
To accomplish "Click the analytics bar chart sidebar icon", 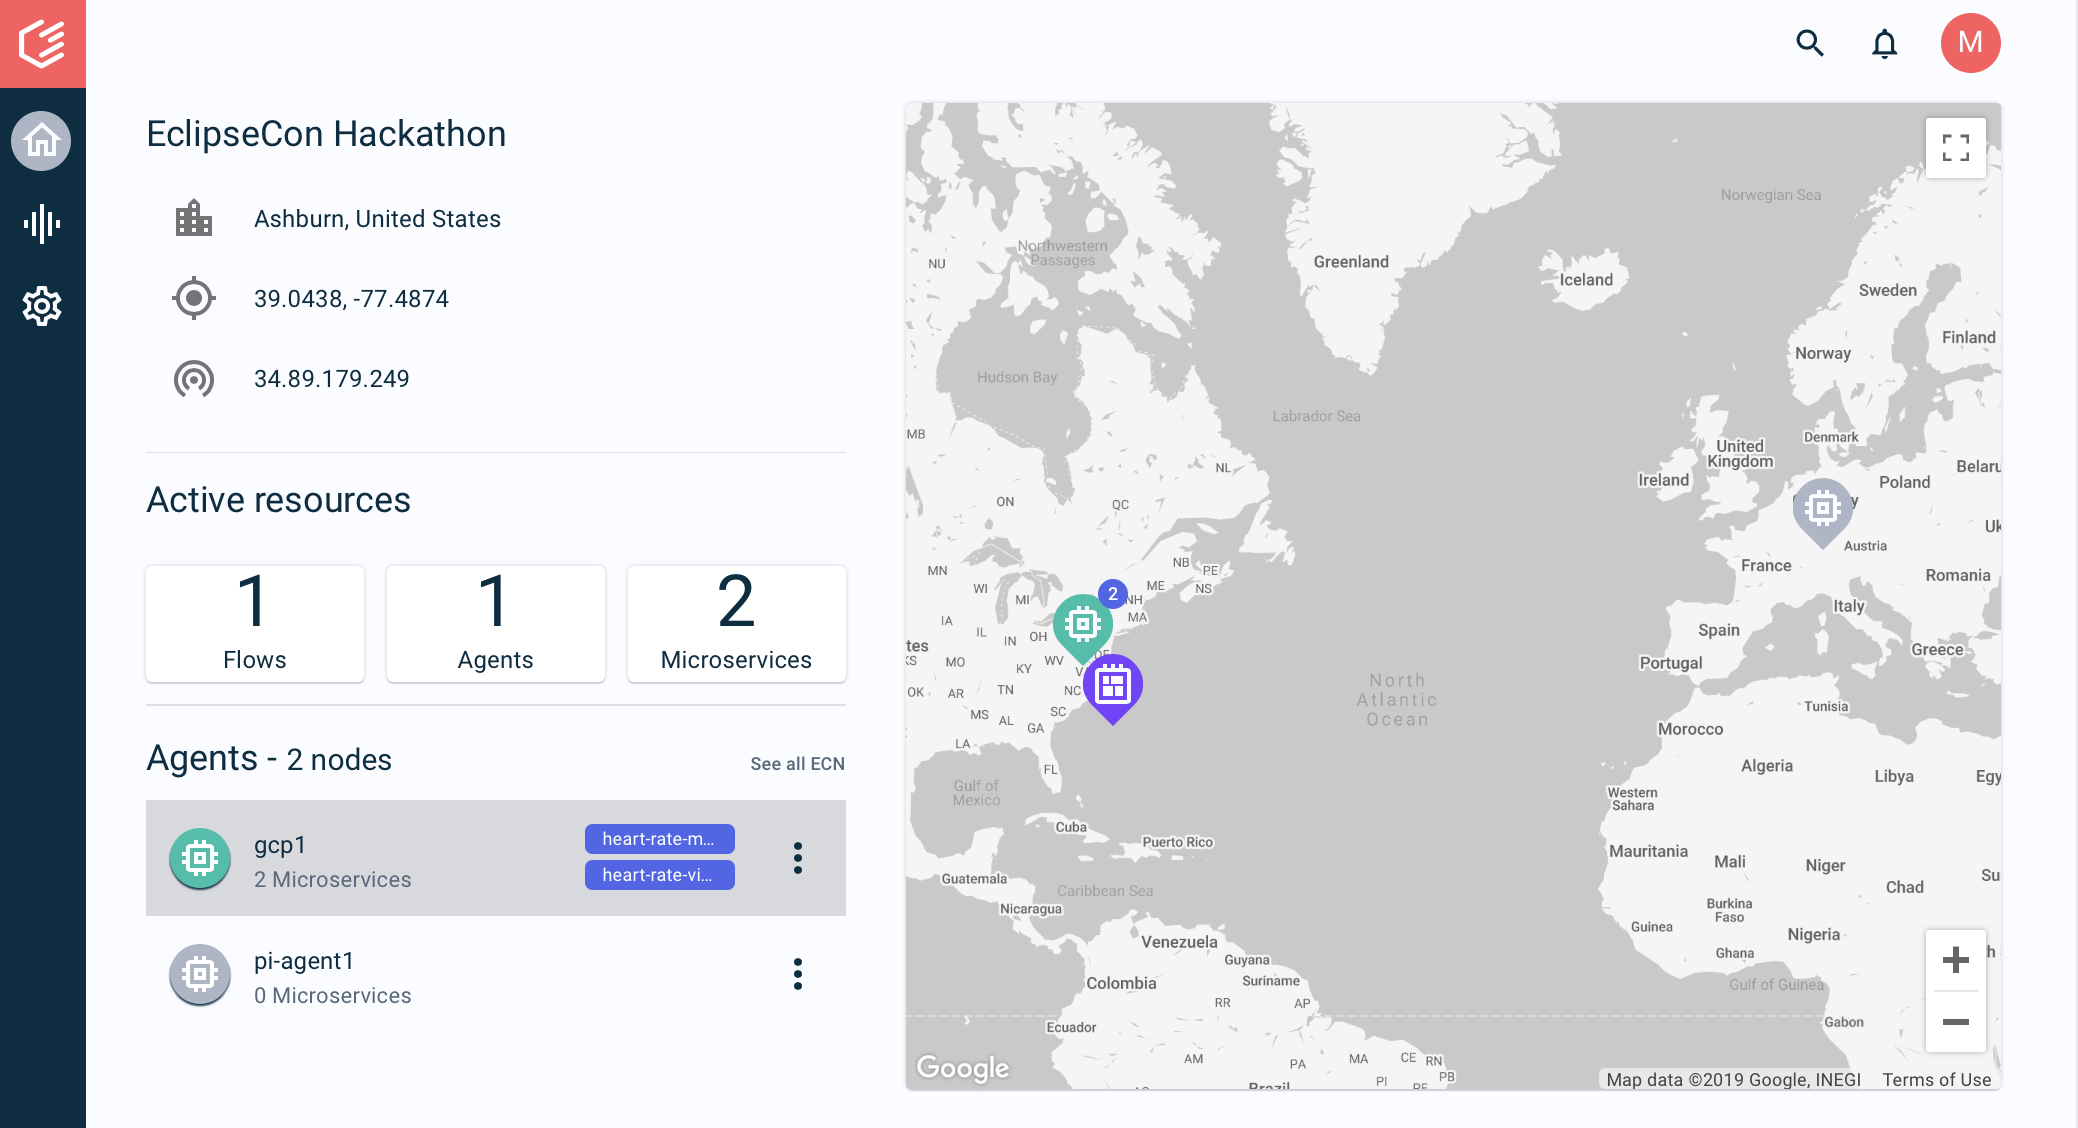I will pos(42,222).
